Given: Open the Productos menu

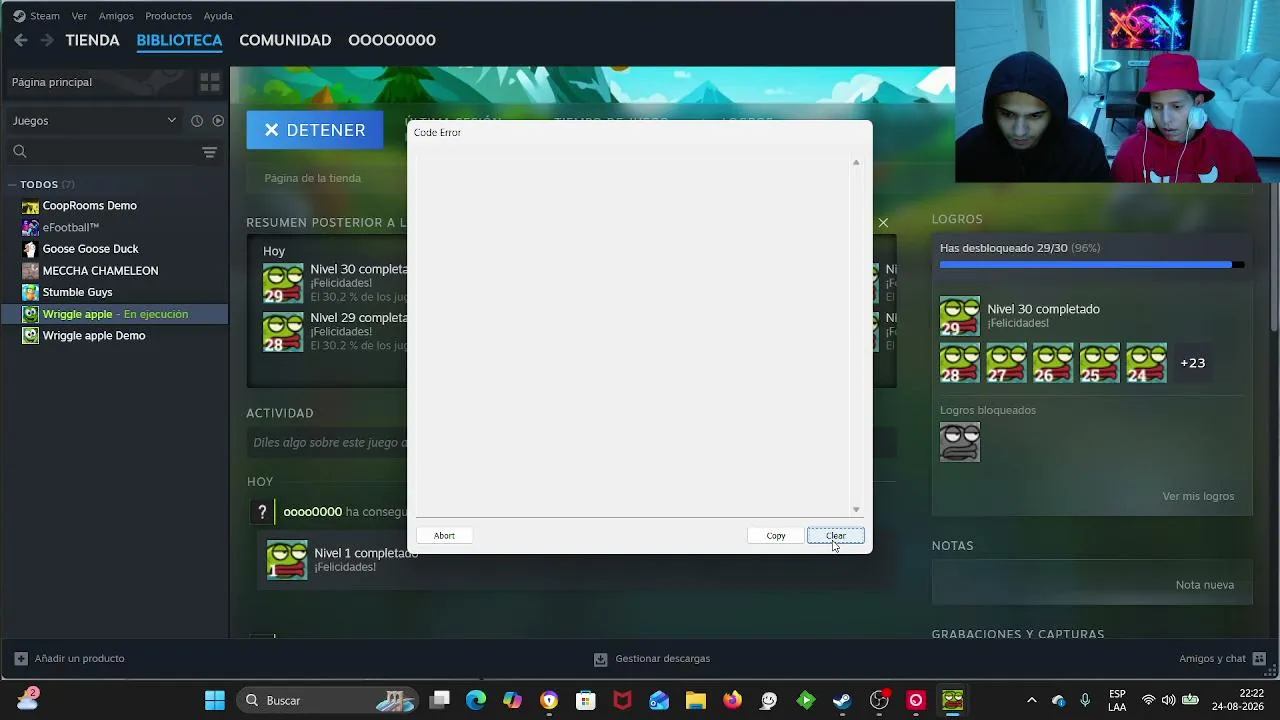Looking at the screenshot, I should pyautogui.click(x=168, y=16).
